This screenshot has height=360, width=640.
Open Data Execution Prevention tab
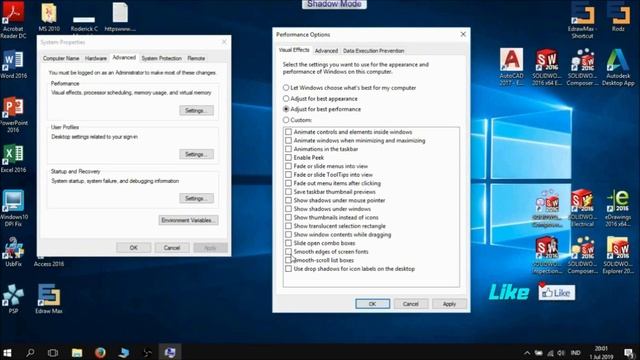(373, 51)
